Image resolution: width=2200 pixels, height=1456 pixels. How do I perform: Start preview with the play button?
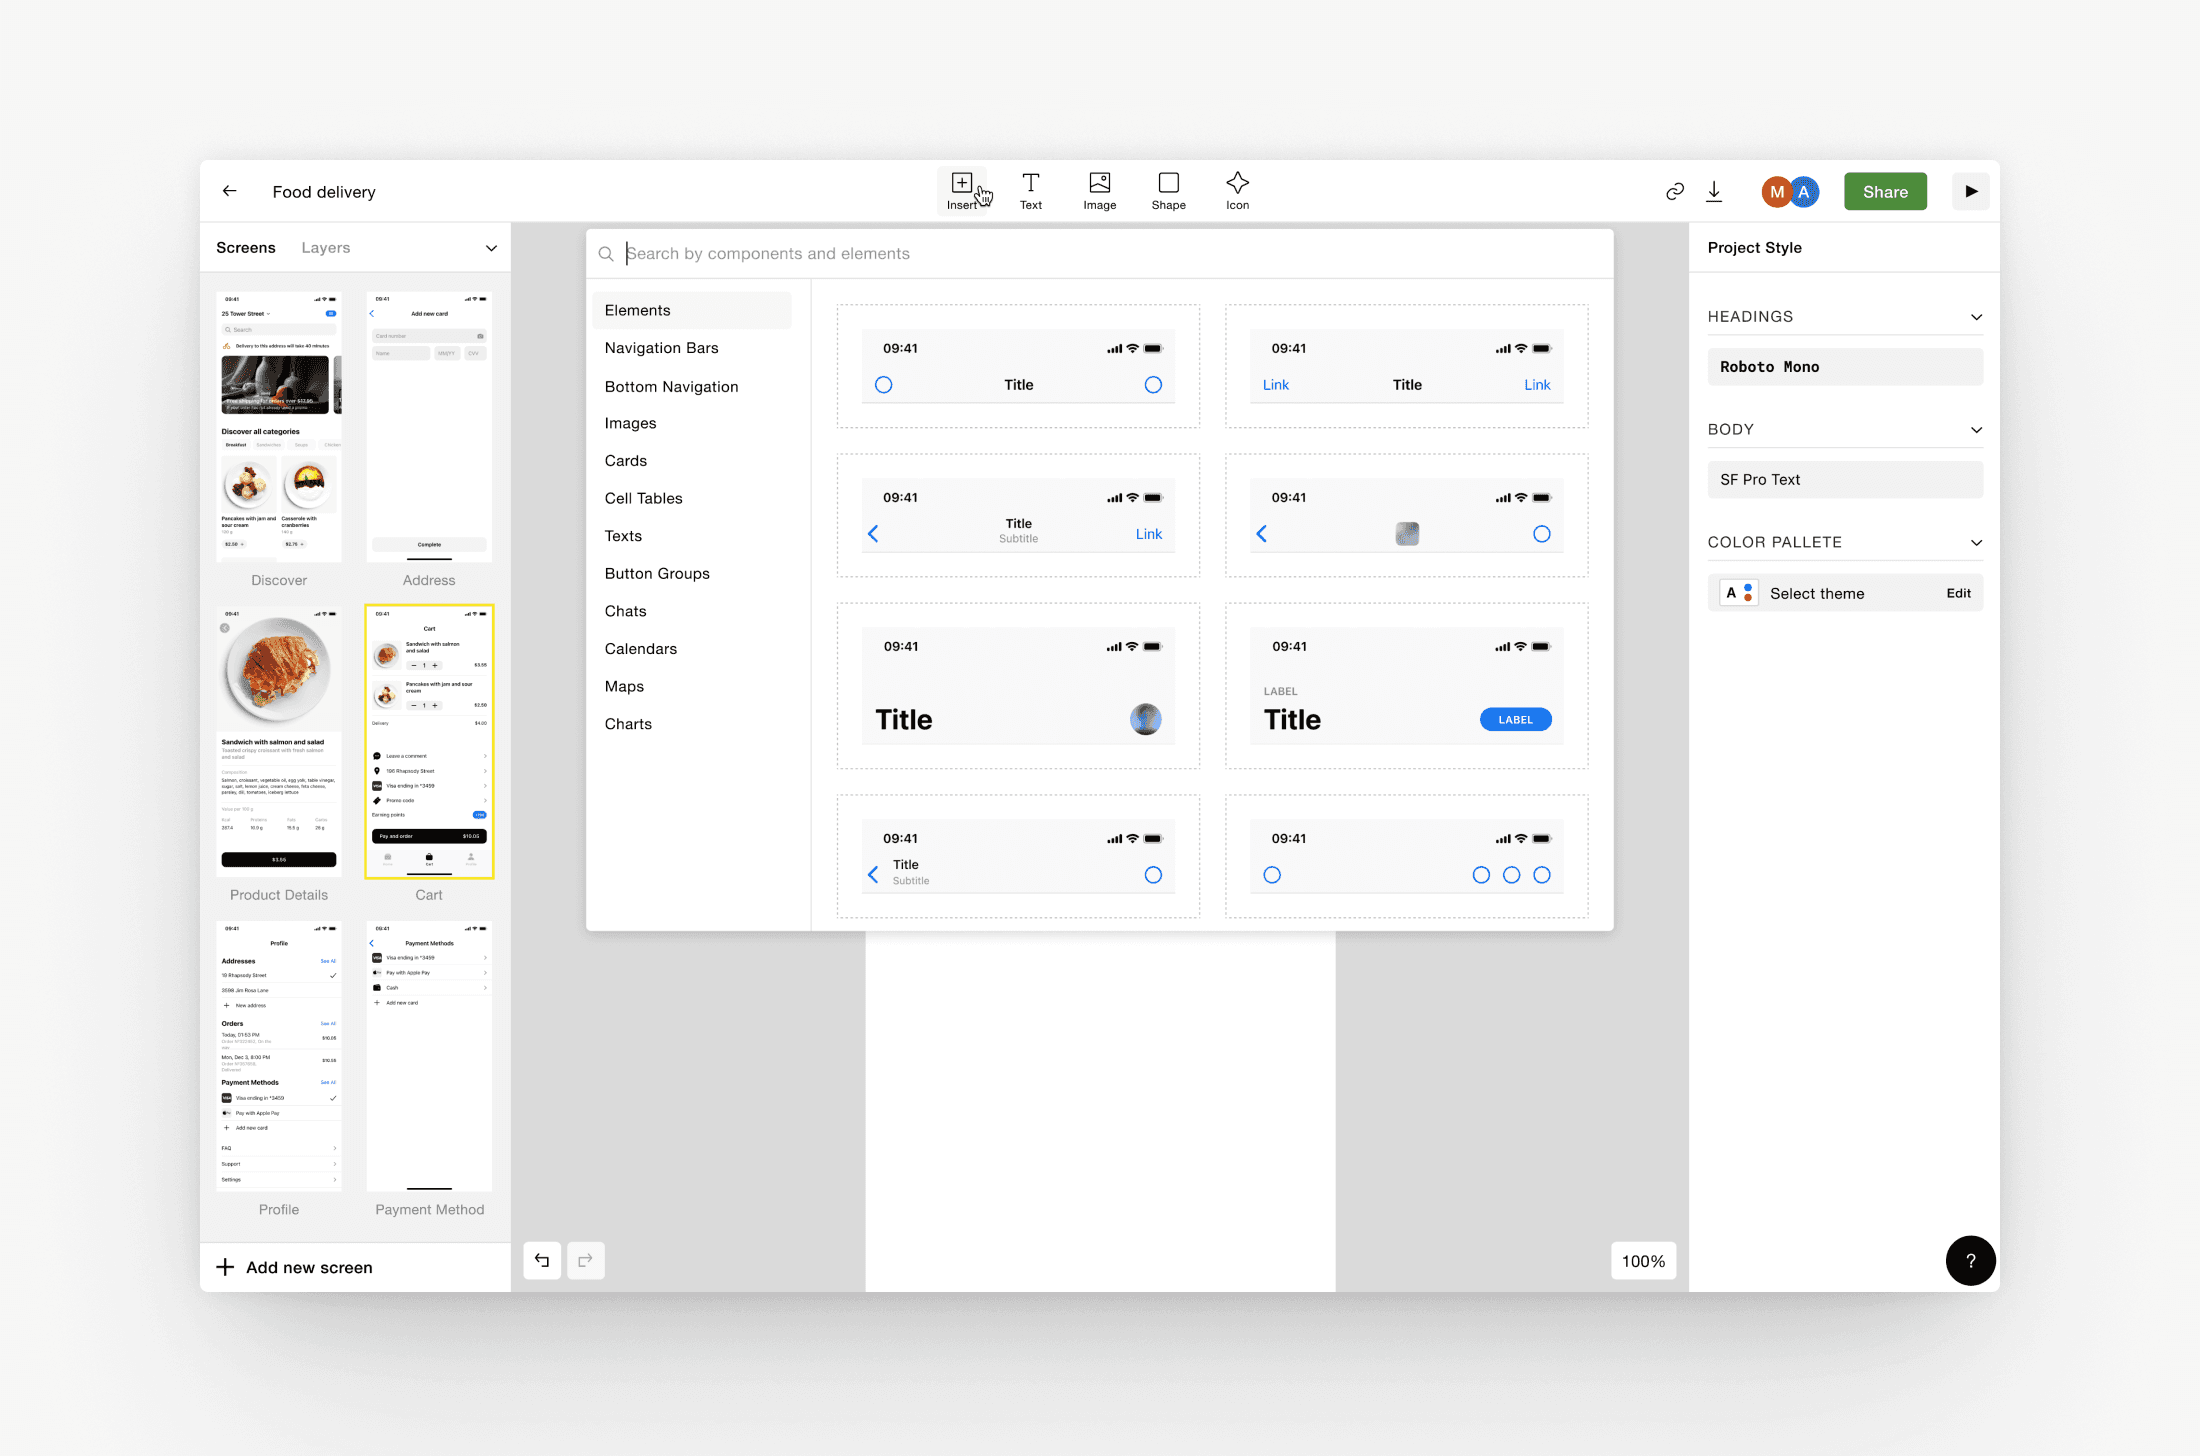1971,191
